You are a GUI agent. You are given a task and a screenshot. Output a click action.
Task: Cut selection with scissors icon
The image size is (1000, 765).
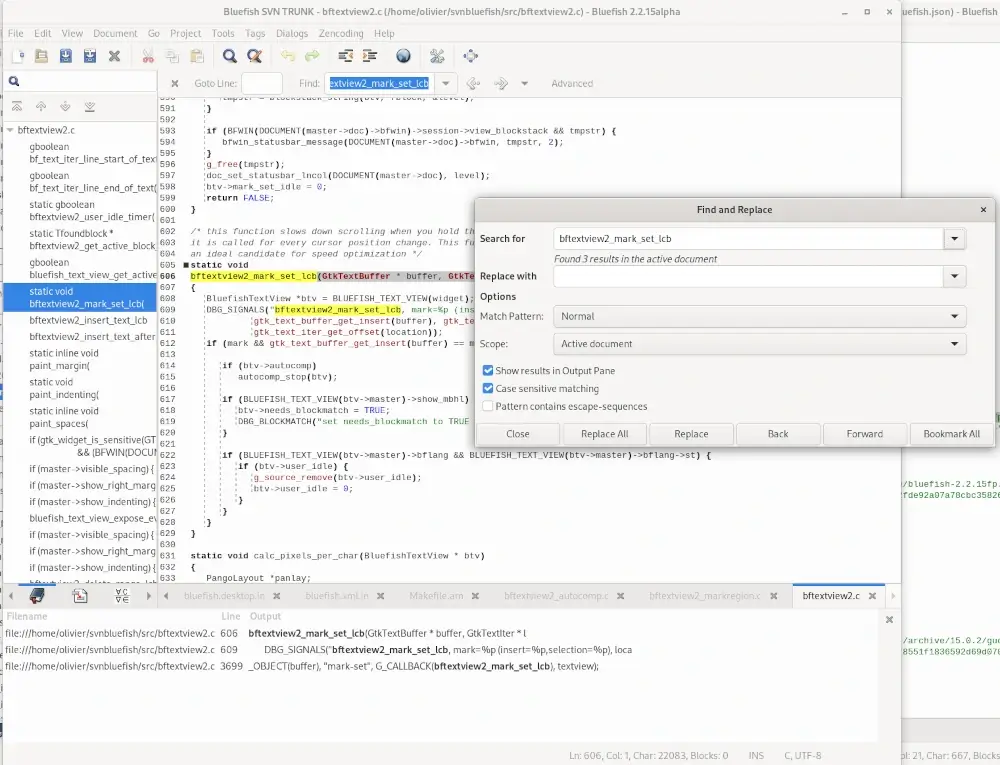[x=148, y=56]
